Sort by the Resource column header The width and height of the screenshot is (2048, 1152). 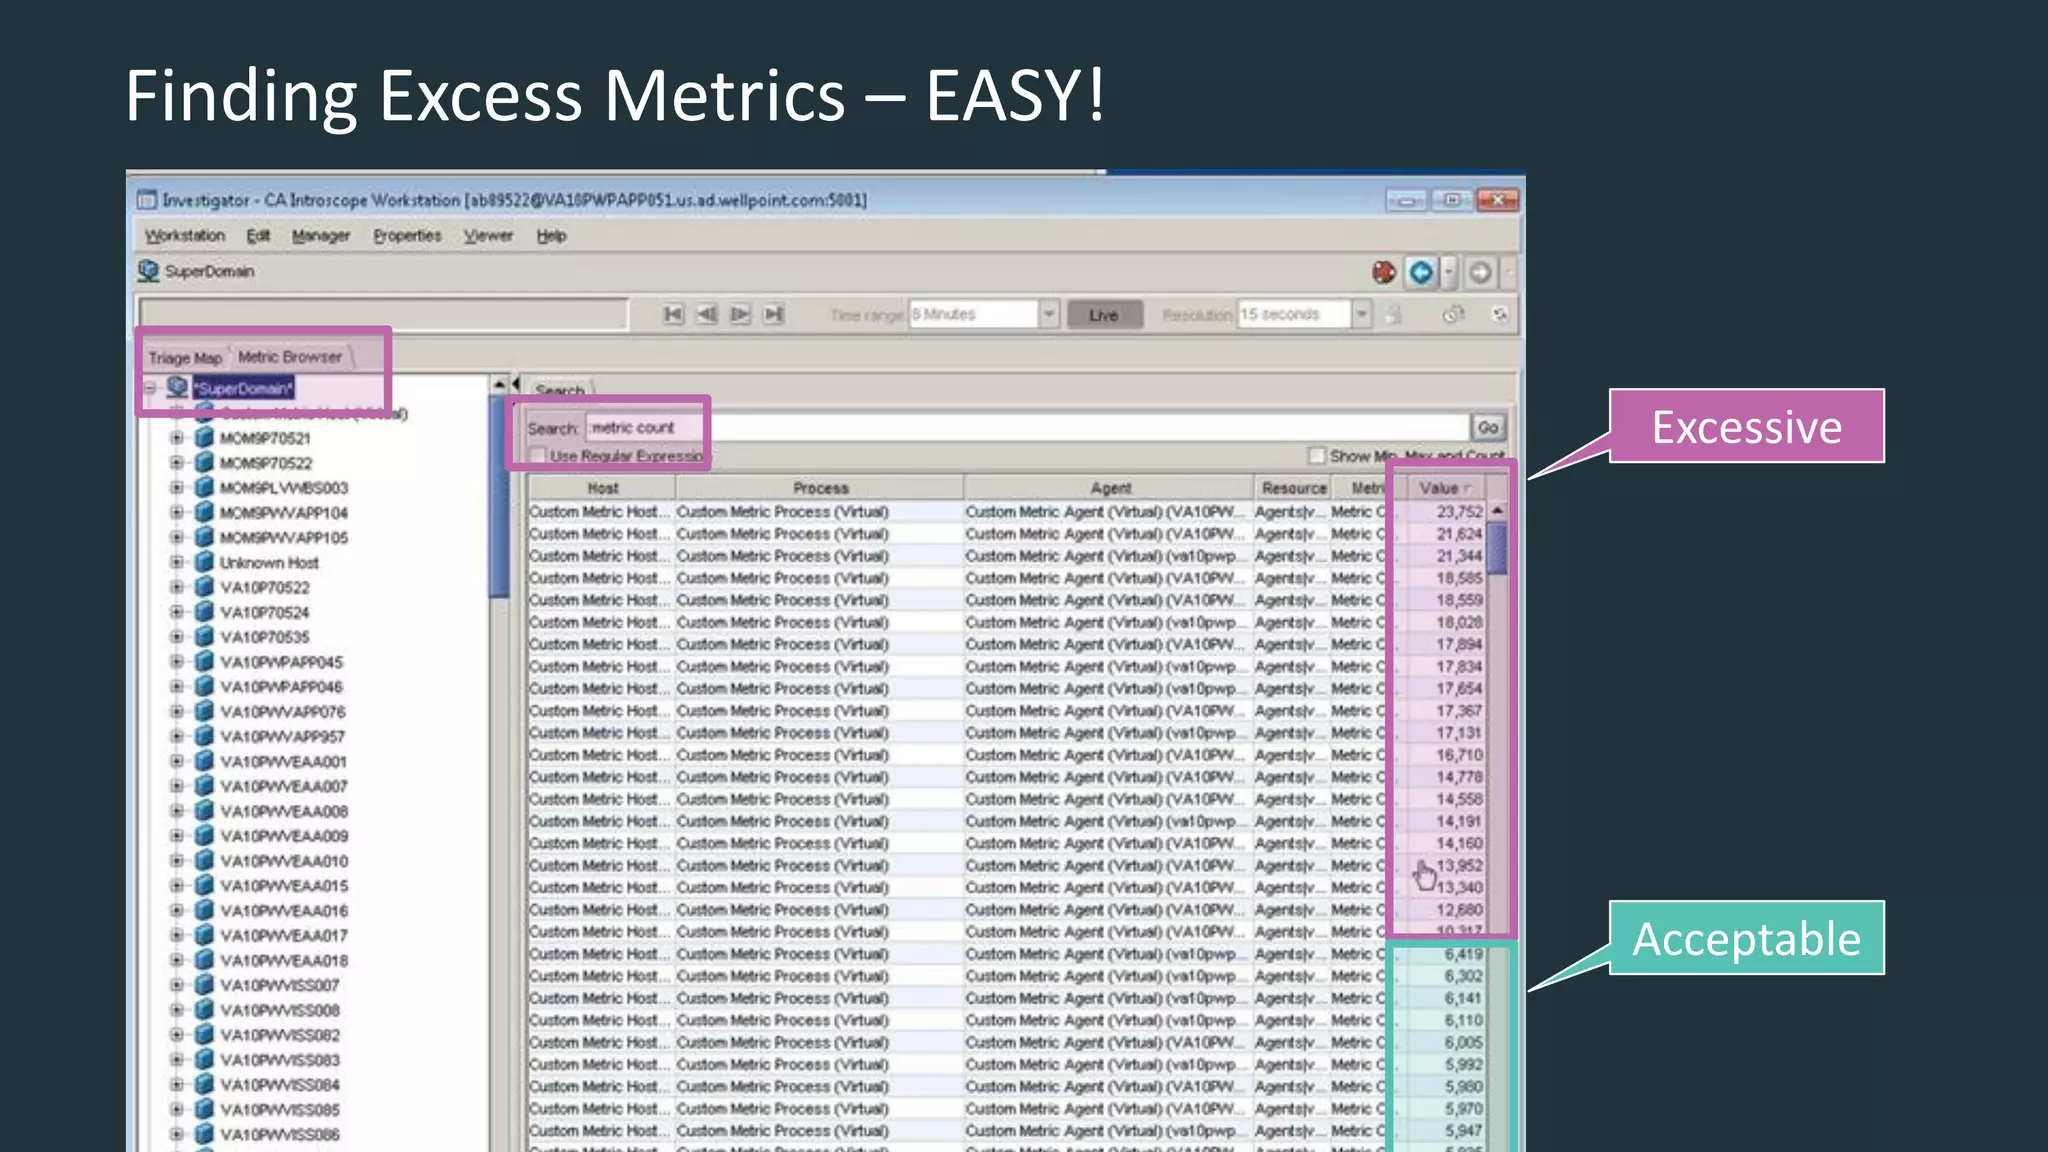pos(1294,488)
